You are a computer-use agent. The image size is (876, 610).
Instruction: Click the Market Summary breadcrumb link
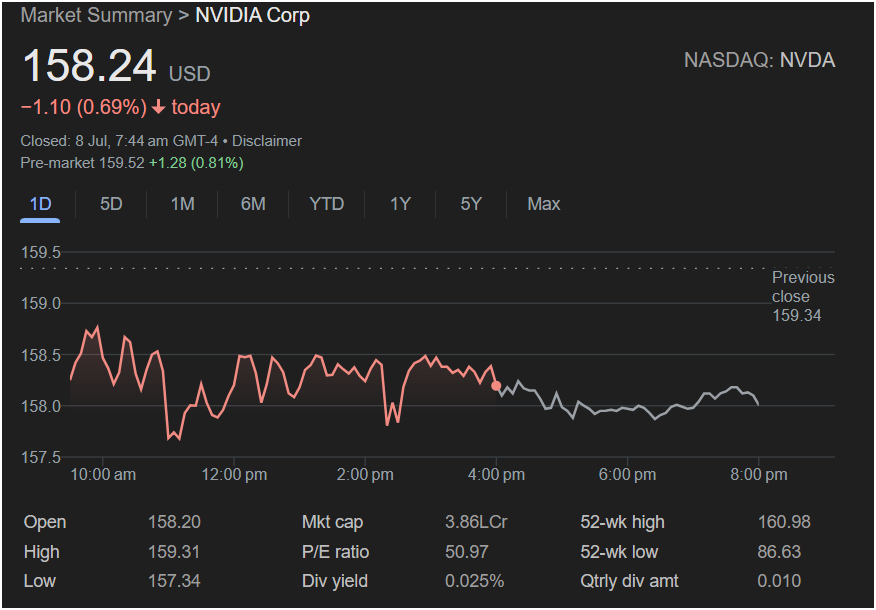pyautogui.click(x=96, y=15)
